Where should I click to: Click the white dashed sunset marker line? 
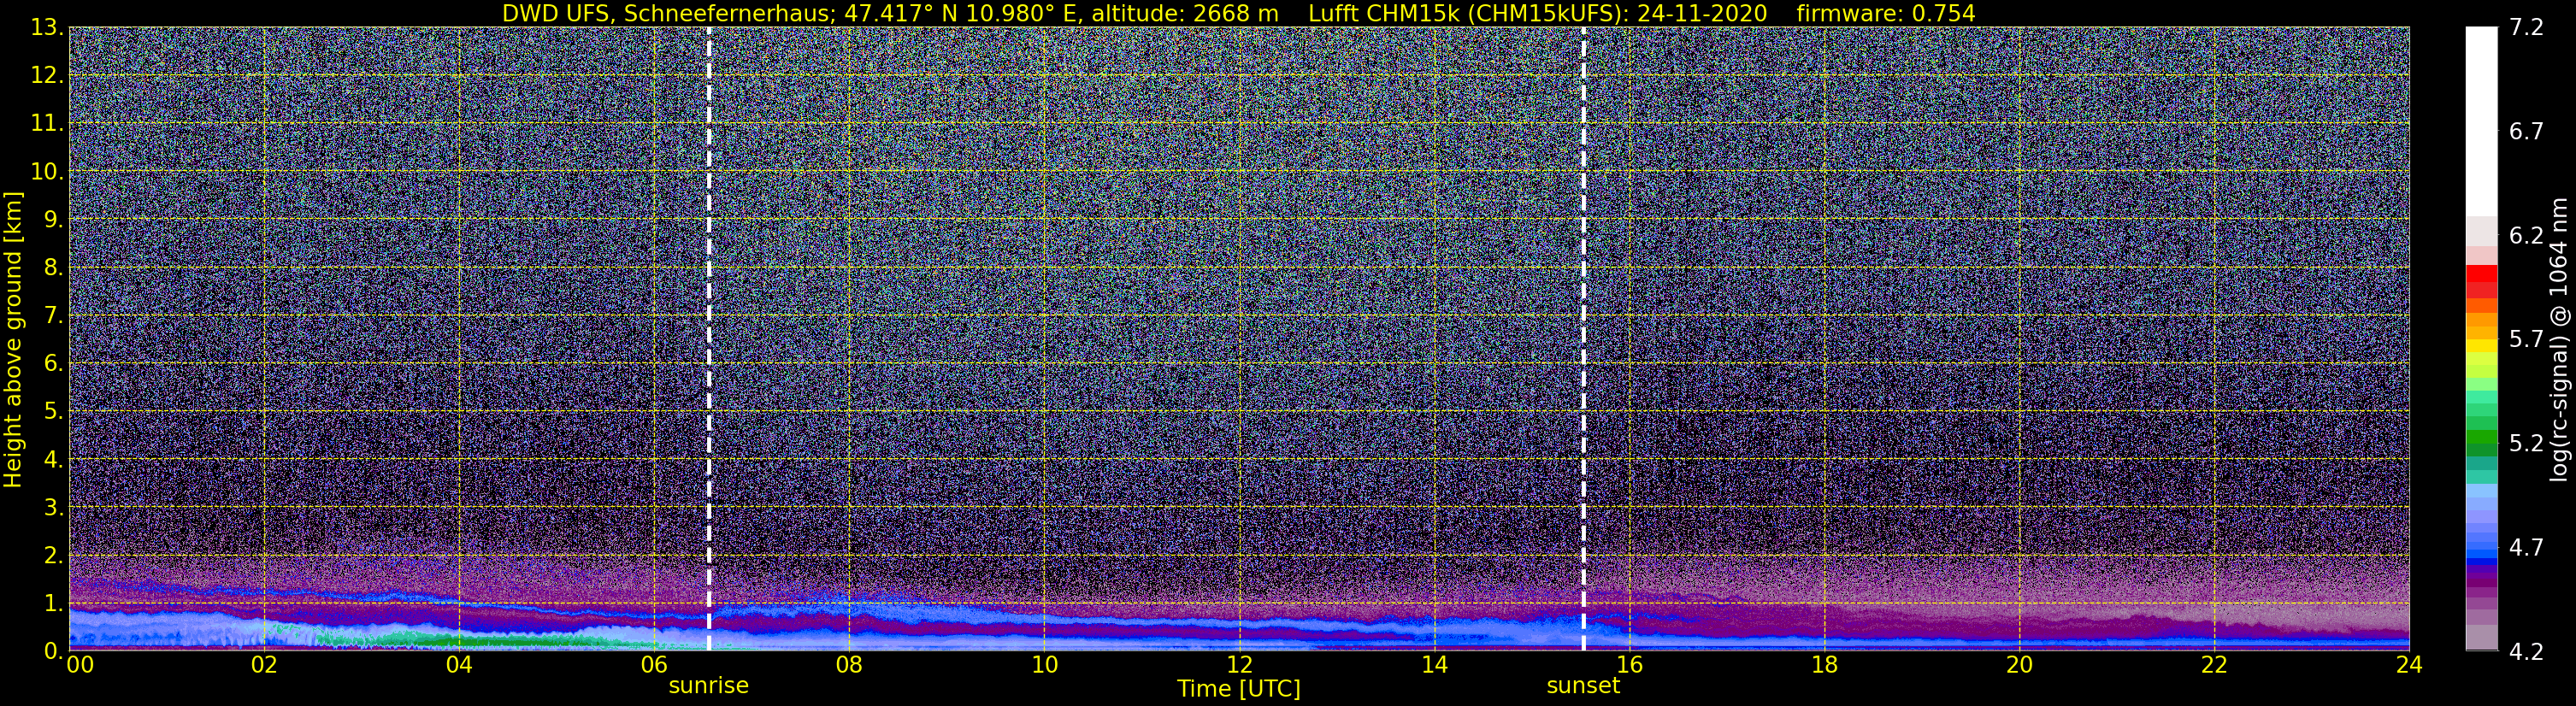click(x=1584, y=339)
